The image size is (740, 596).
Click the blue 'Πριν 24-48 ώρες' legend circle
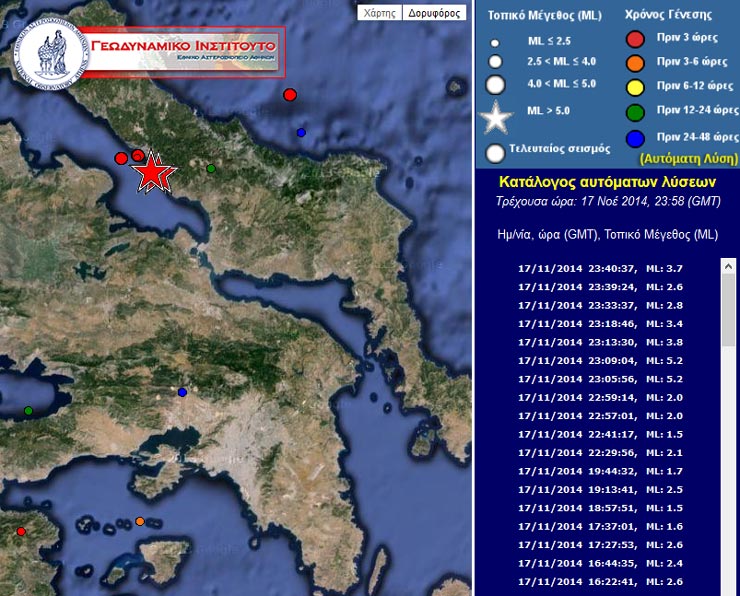pos(634,137)
